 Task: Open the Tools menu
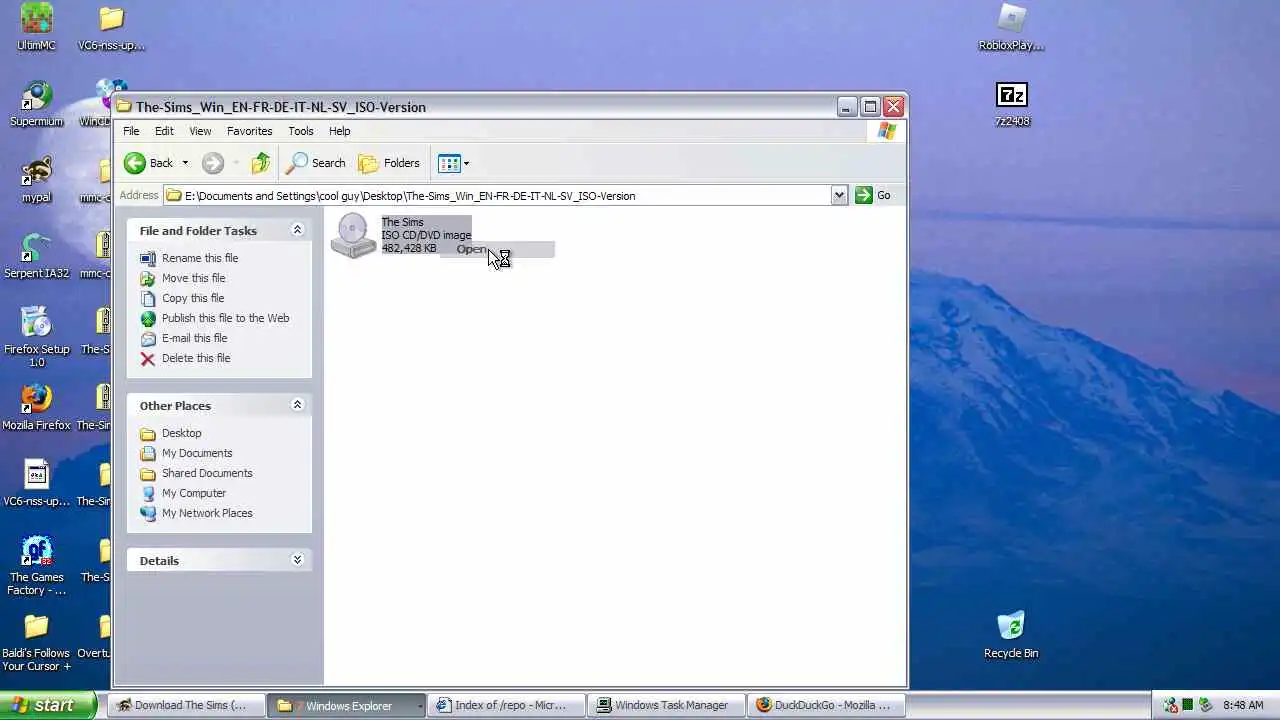(x=300, y=131)
